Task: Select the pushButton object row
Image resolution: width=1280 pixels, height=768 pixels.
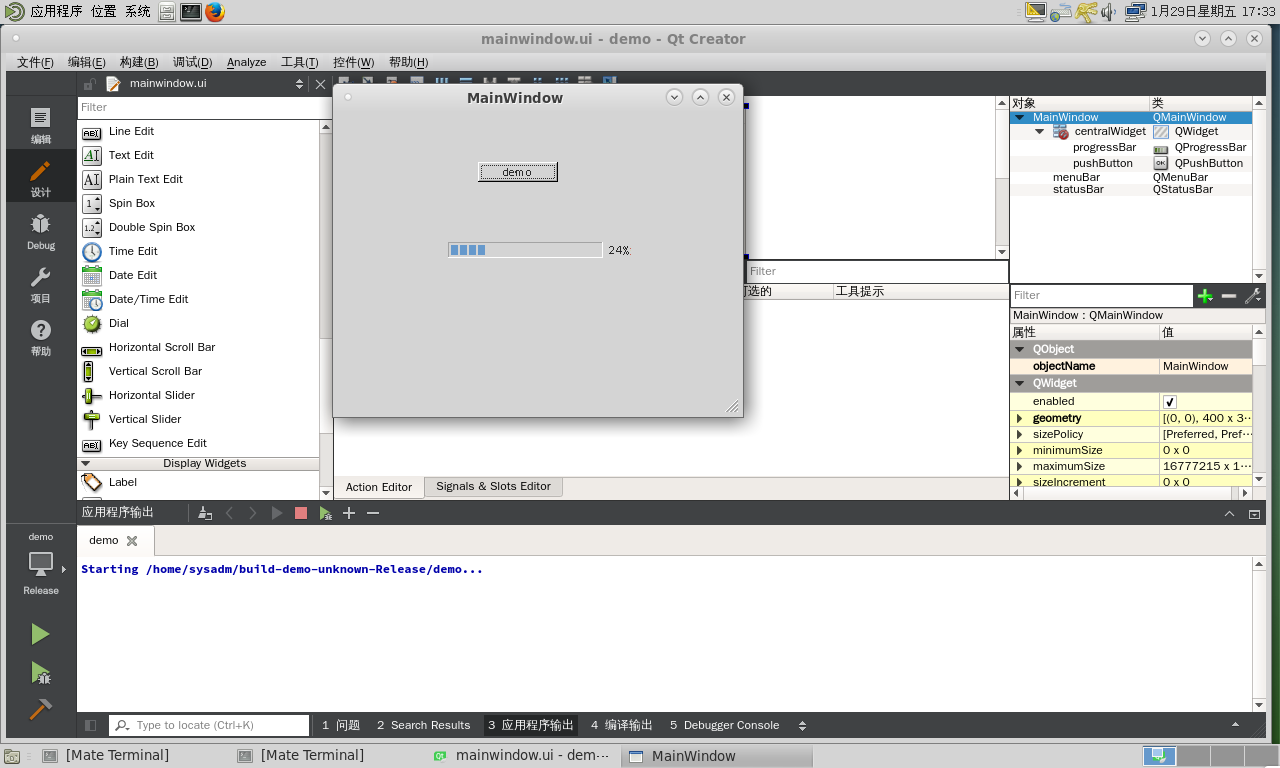Action: point(1130,163)
